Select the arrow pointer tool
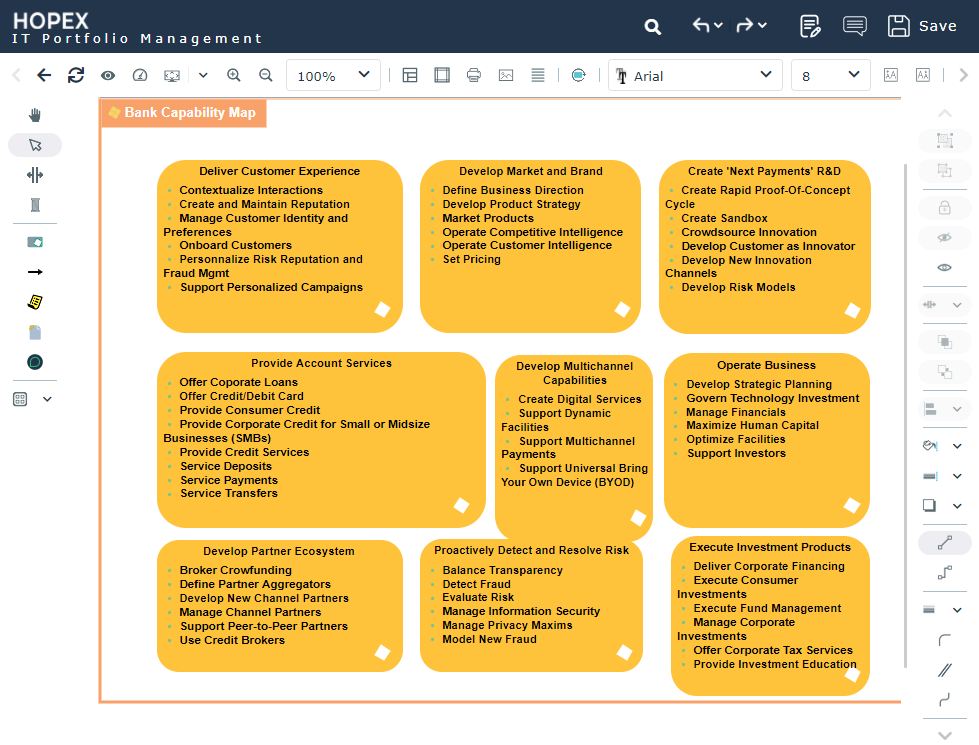The height and width of the screenshot is (745, 979). [35, 145]
